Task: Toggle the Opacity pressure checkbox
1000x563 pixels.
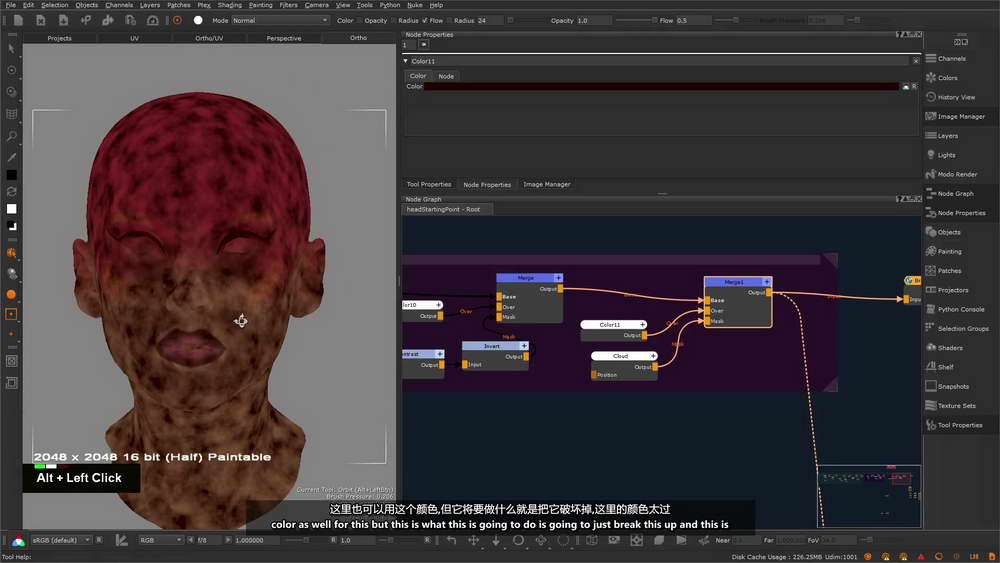Action: [x=393, y=20]
